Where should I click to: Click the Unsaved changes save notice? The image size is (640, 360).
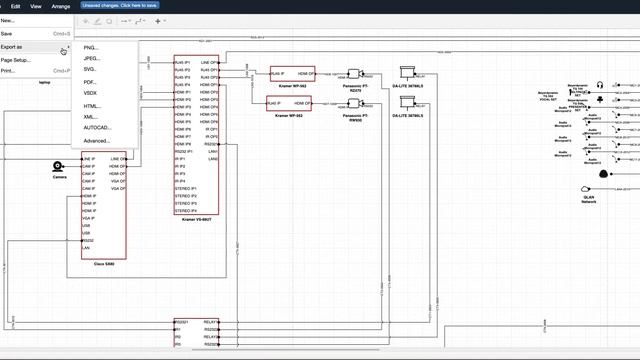click(x=120, y=5)
